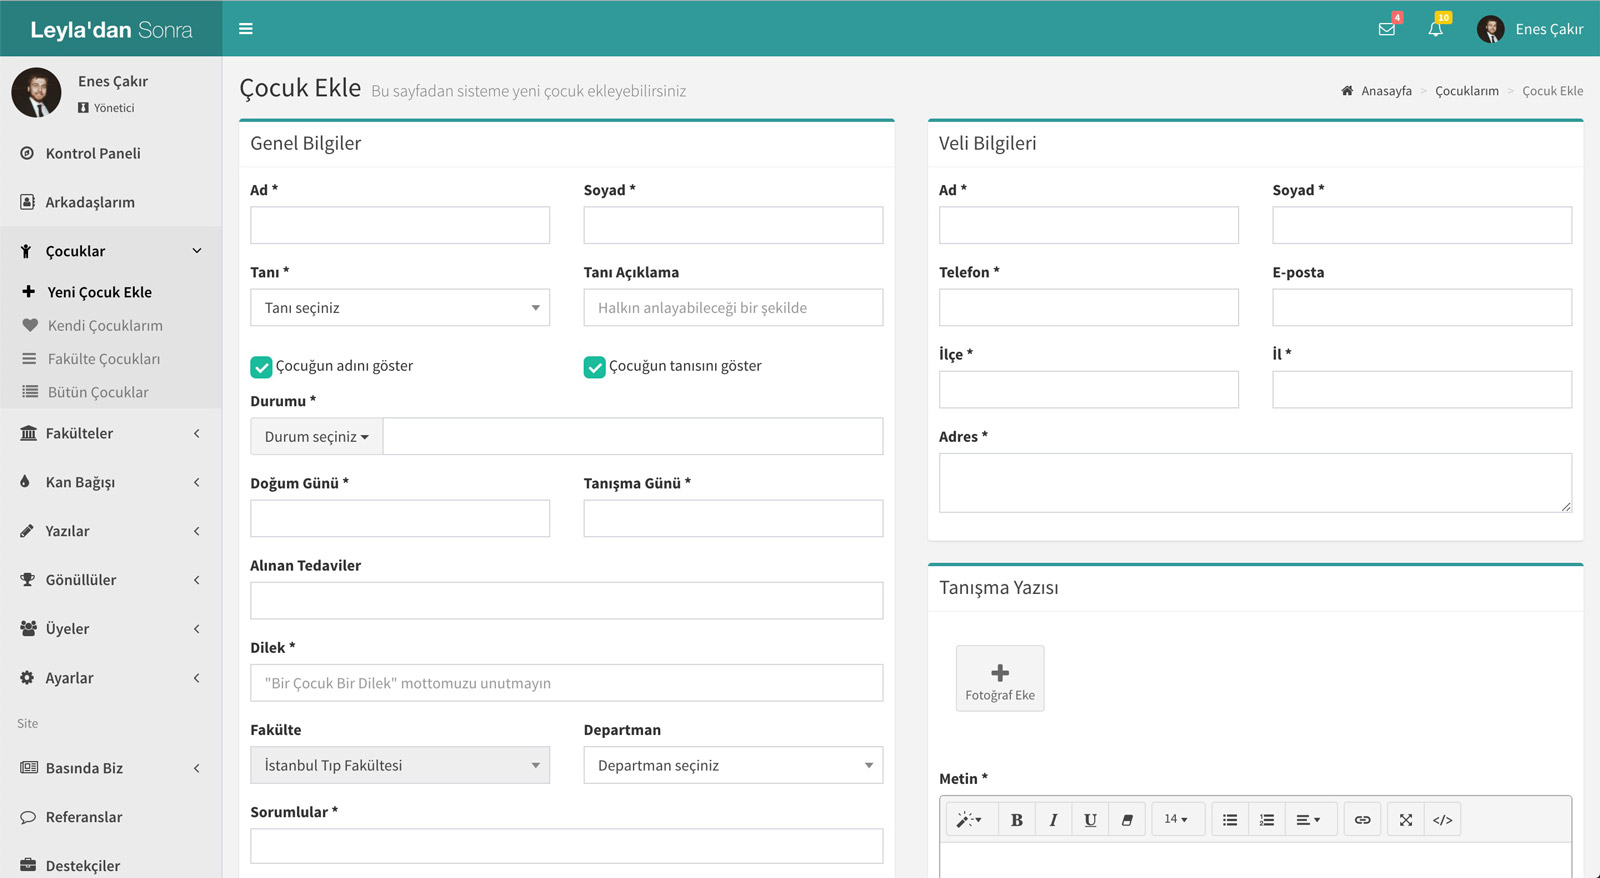Insert a link with chain icon

click(x=1362, y=820)
